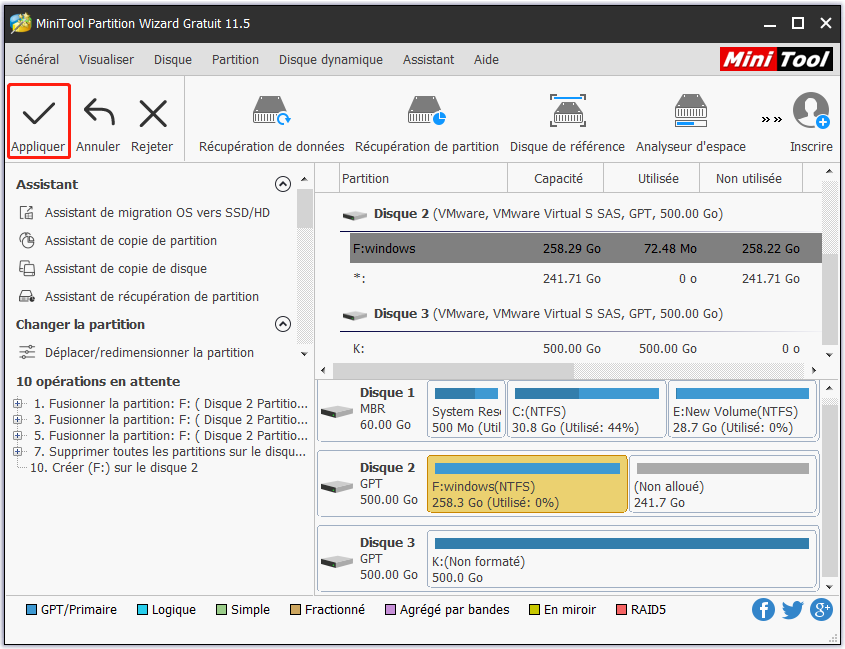Screen dimensions: 845x649
Task: Open the Visualiser menu
Action: pyautogui.click(x=106, y=59)
